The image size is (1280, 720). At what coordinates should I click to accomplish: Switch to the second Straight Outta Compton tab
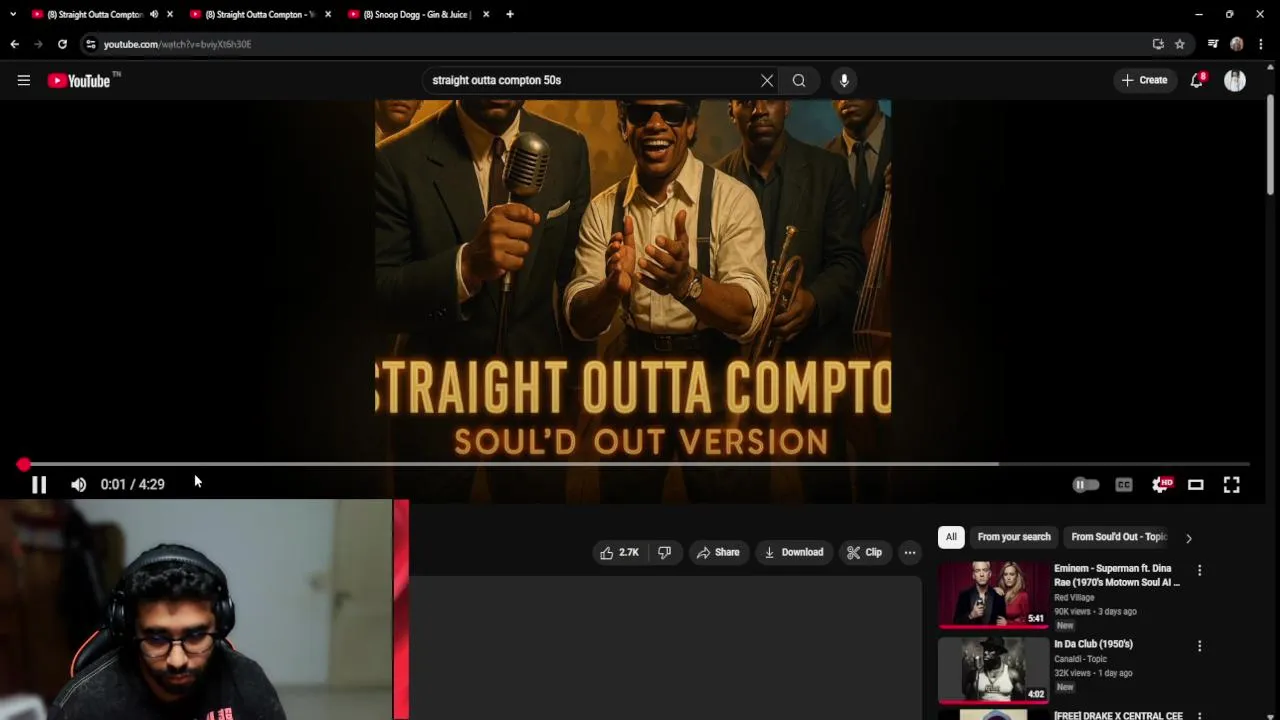click(x=260, y=15)
